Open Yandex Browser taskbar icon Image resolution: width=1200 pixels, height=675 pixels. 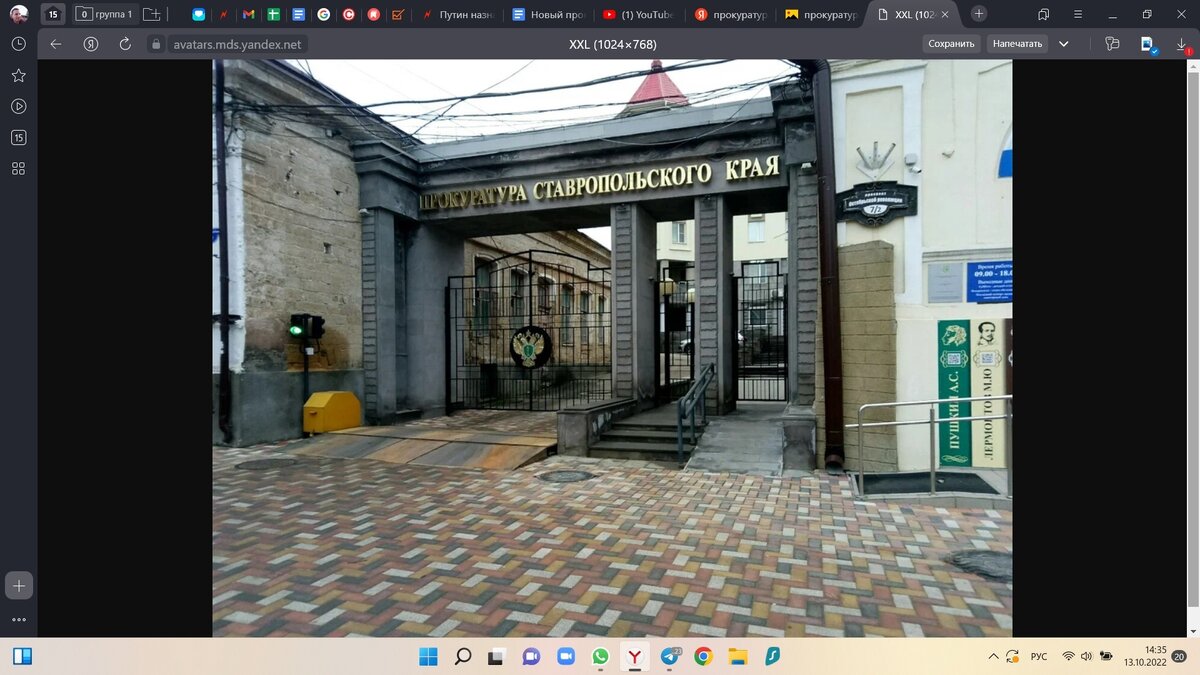click(x=635, y=656)
